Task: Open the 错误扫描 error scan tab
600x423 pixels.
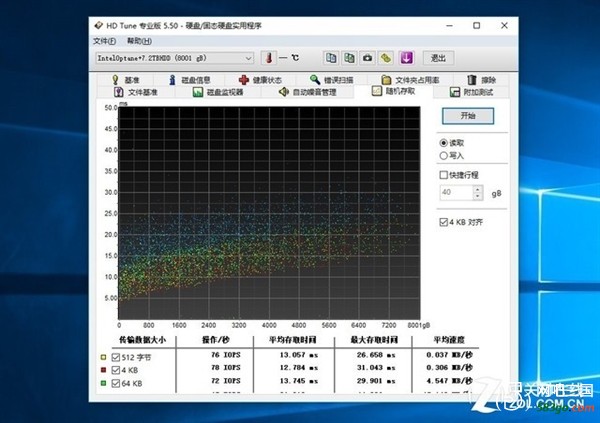Action: 331,80
